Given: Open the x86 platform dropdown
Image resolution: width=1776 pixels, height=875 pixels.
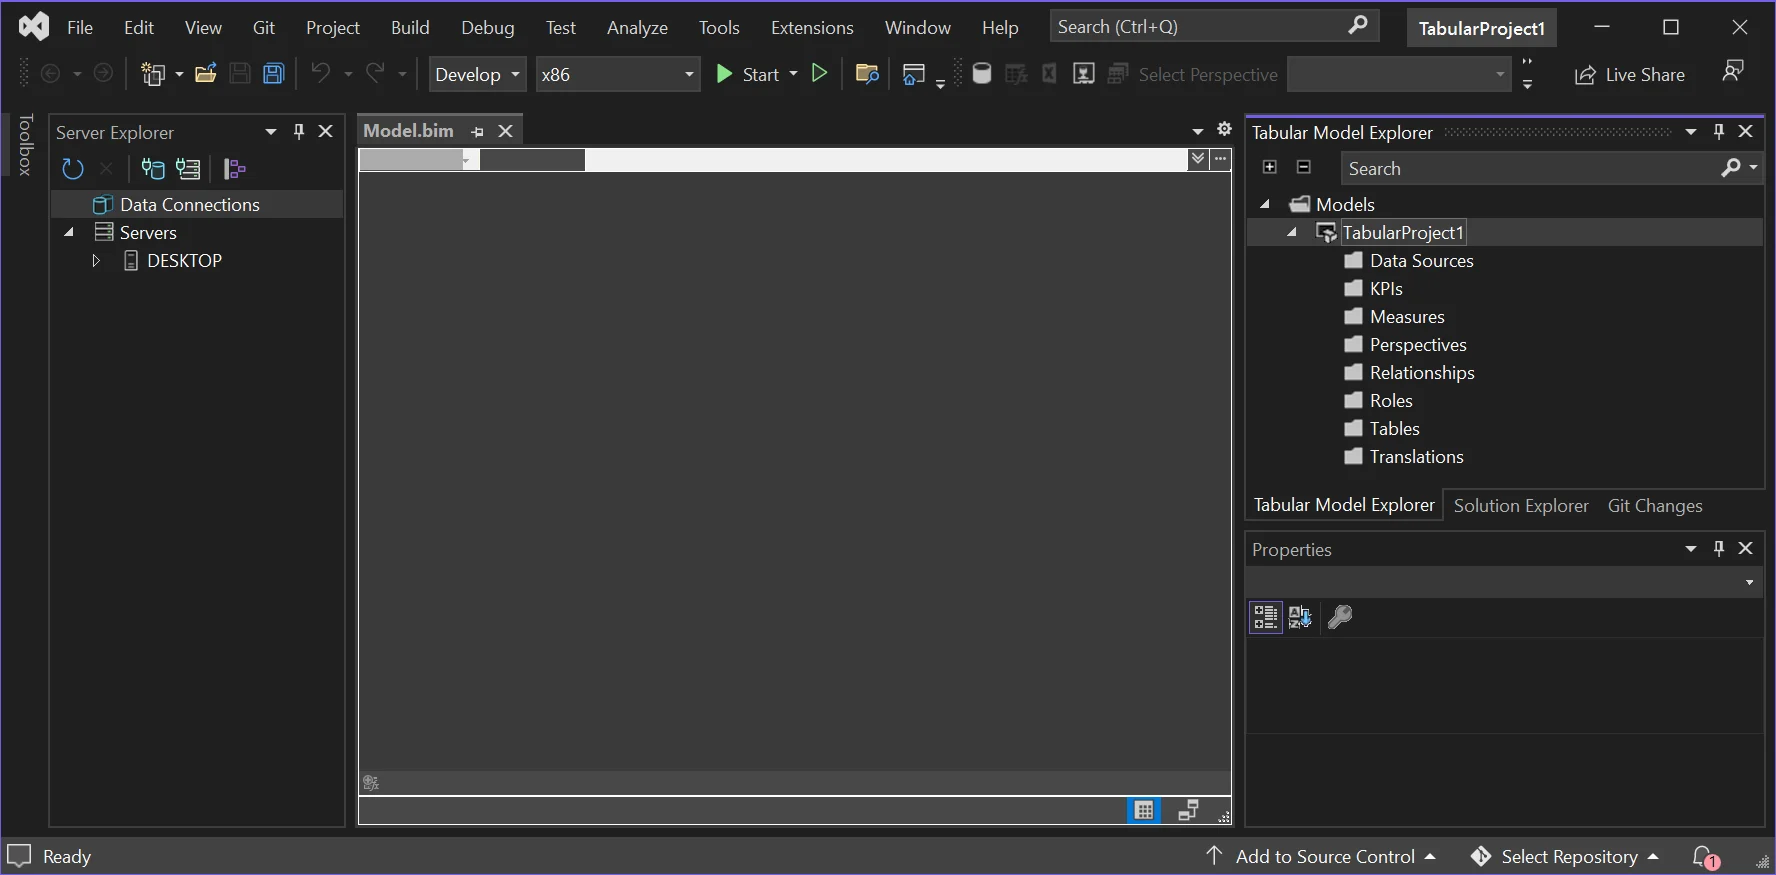Looking at the screenshot, I should pyautogui.click(x=617, y=74).
